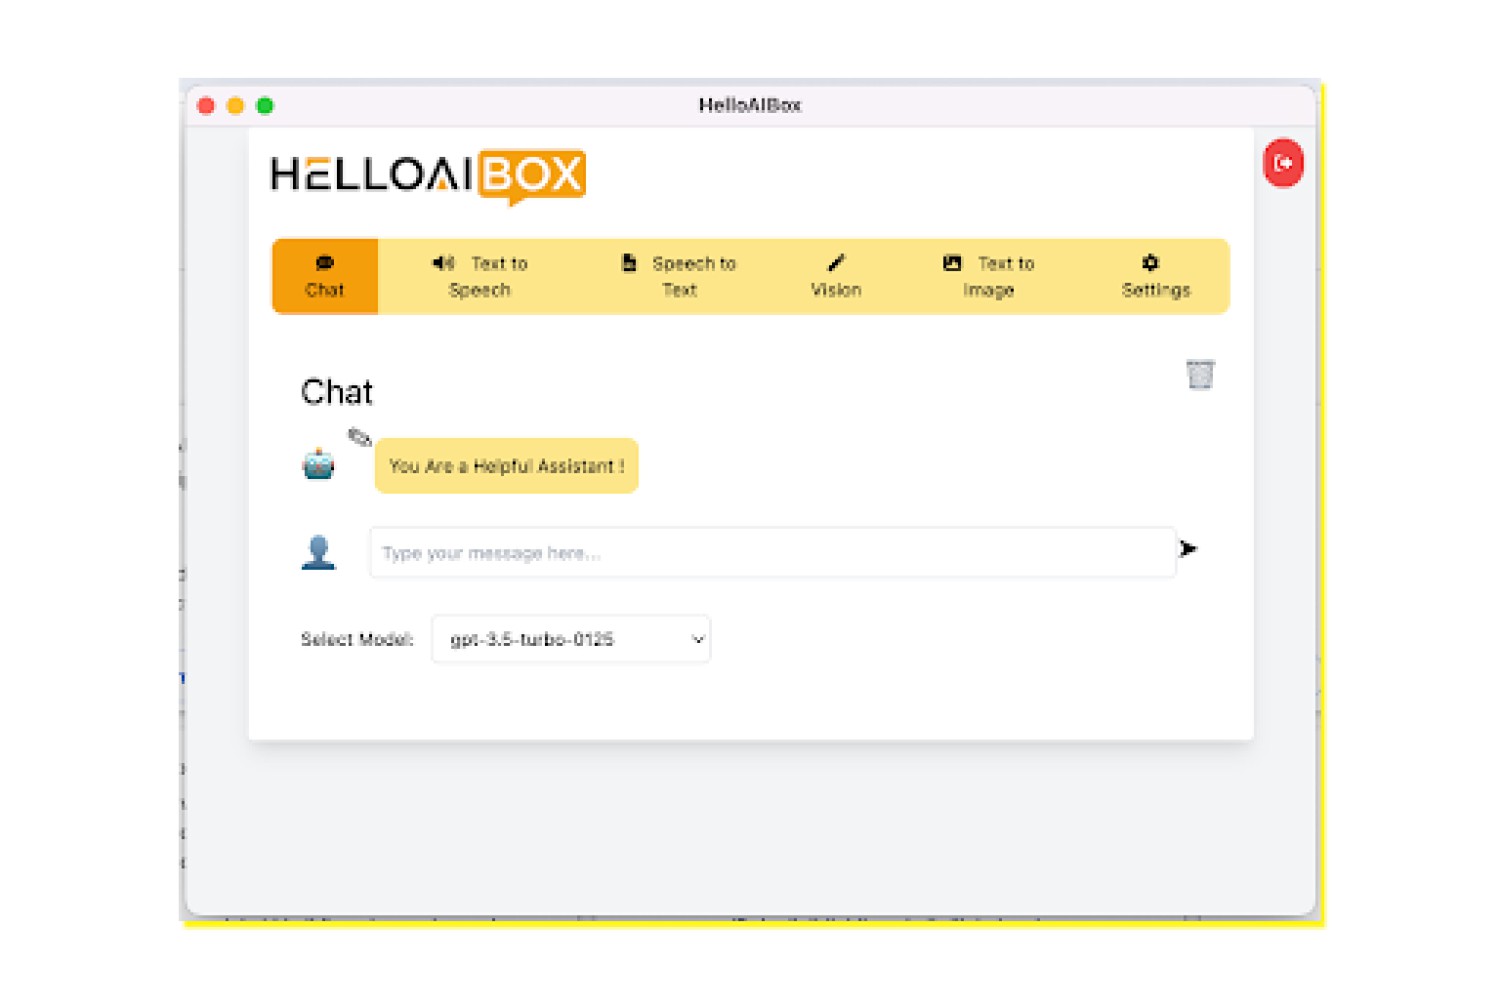Image resolution: width=1500 pixels, height=1000 pixels.
Task: Maximize the window with green button
Action: [265, 106]
